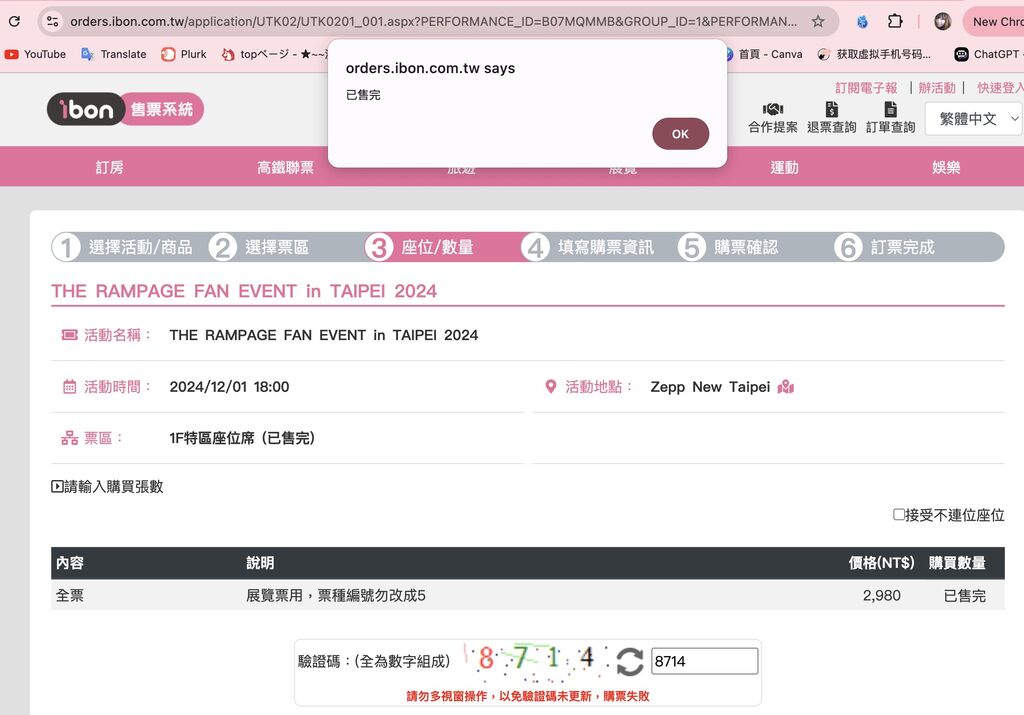Viewport: 1024px width, 715px height.
Task: Open the Chrome profile avatar
Action: [942, 22]
